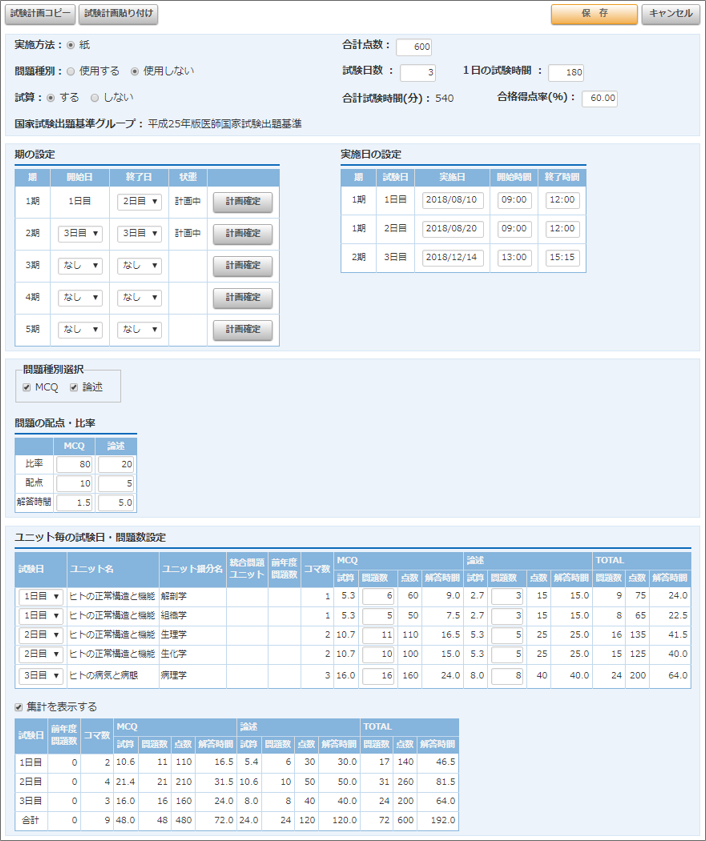706x841 pixels.
Task: Click the 合格得点率 input field
Action: 599,98
